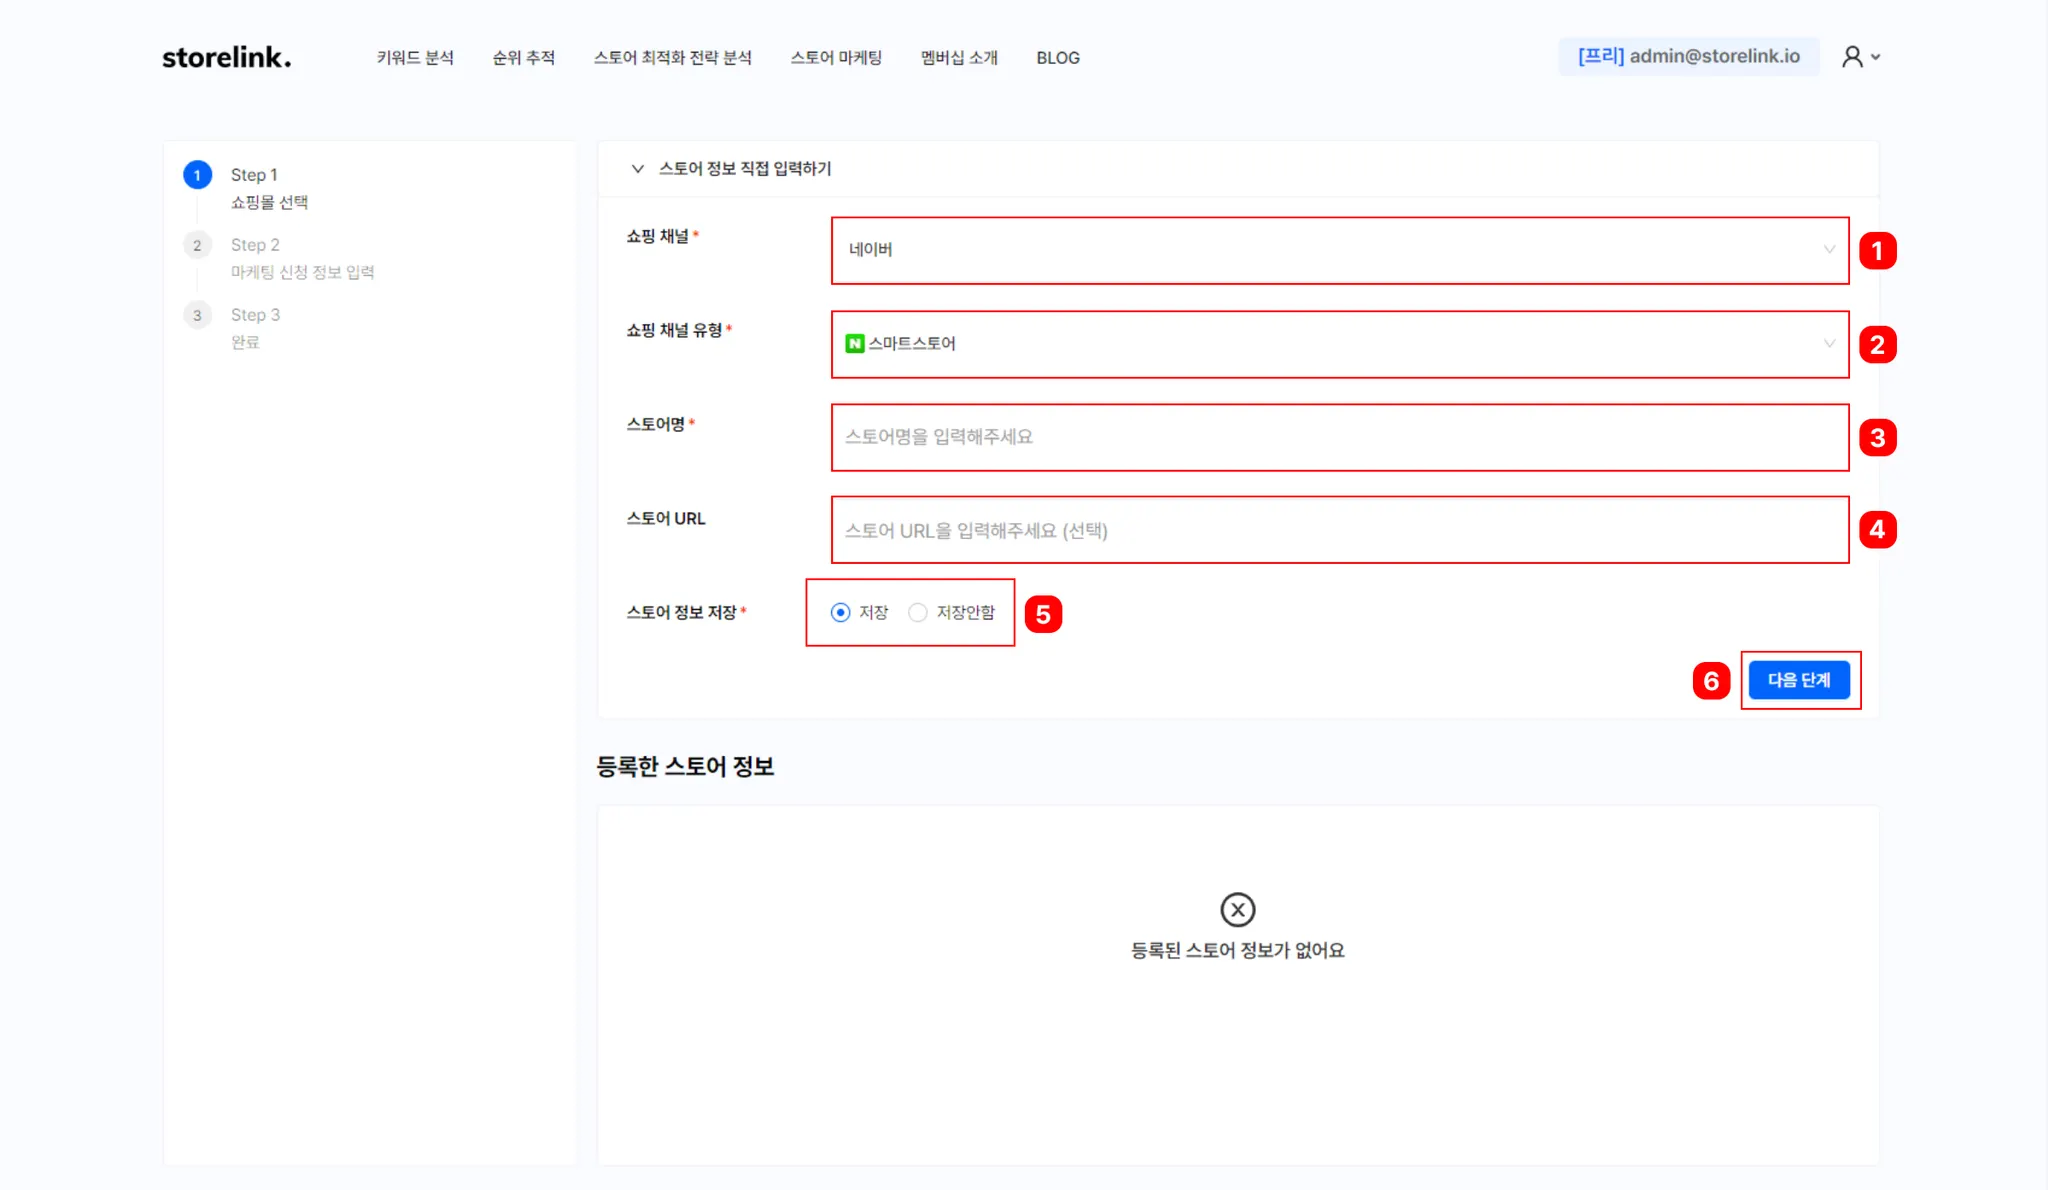The height and width of the screenshot is (1190, 2048).
Task: Open the BLOG link
Action: (1057, 58)
